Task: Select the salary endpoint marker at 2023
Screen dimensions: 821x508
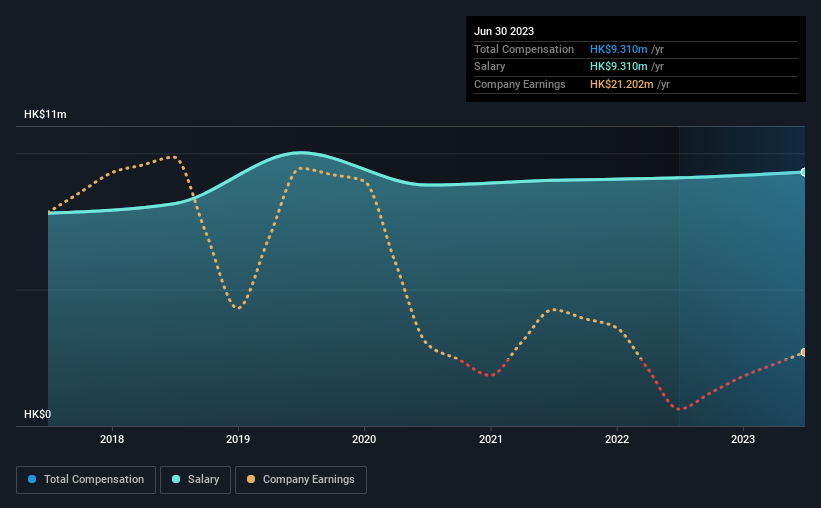Action: click(803, 172)
